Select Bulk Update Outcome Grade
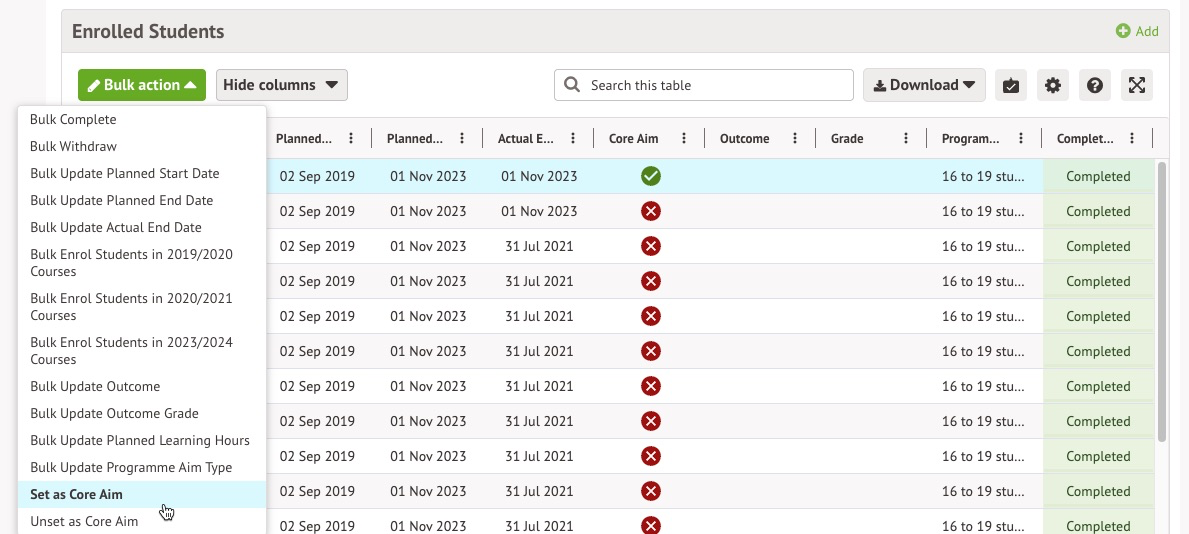Image resolution: width=1189 pixels, height=534 pixels. pyautogui.click(x=114, y=413)
